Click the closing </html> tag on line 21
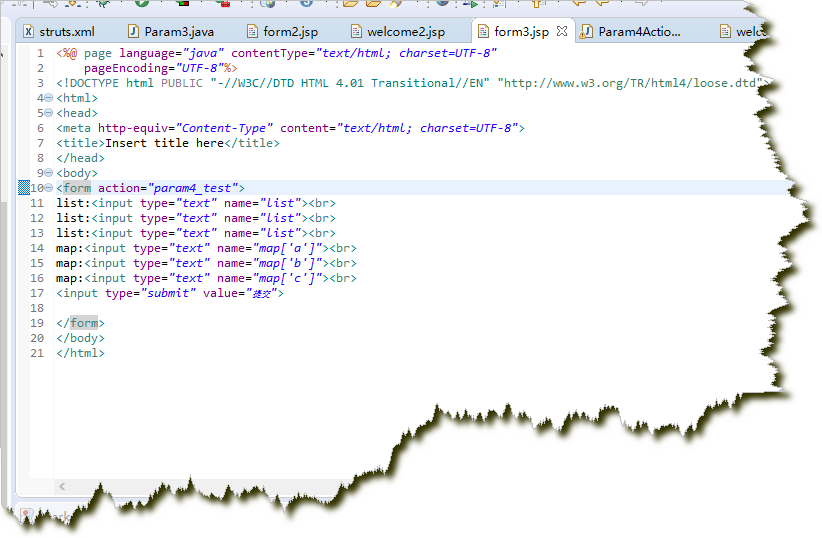822x538 pixels. [80, 353]
